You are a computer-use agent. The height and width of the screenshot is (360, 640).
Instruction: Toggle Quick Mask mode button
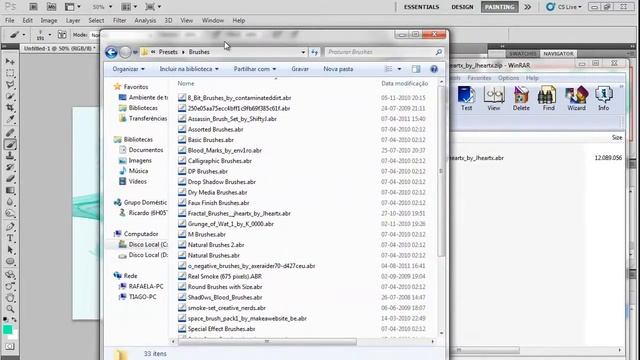10,347
